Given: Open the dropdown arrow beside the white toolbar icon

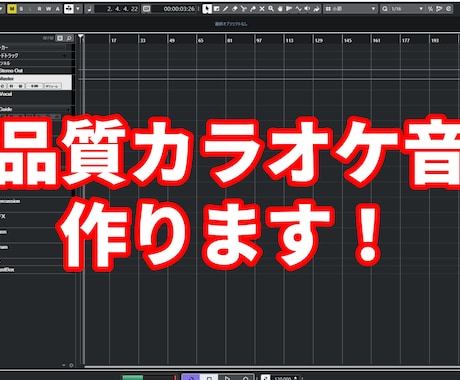Looking at the screenshot, I should tap(78, 9).
